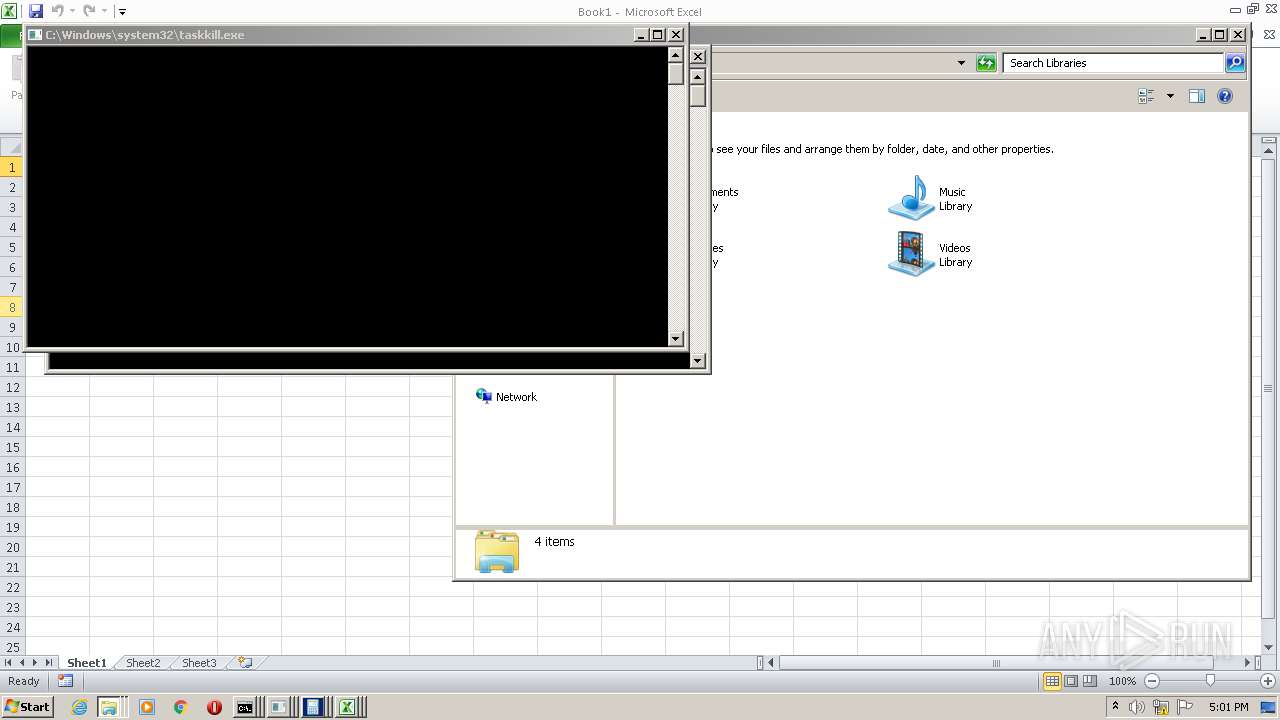The image size is (1280, 720).
Task: Click the floppy disk icon taskbar button
Action: (315, 707)
